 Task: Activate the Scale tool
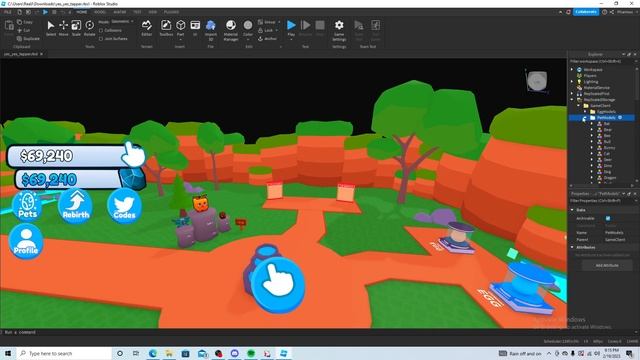pyautogui.click(x=76, y=28)
